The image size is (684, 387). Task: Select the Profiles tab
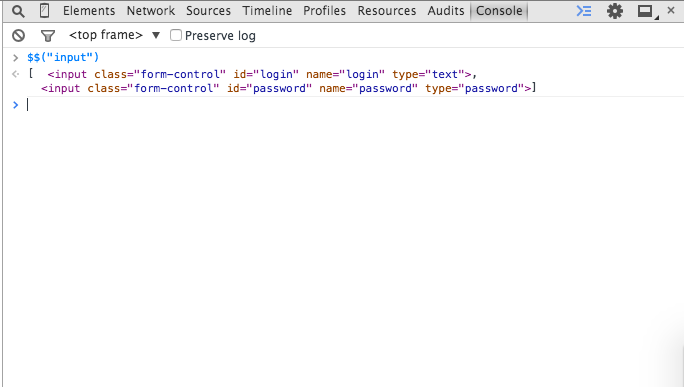click(x=325, y=10)
